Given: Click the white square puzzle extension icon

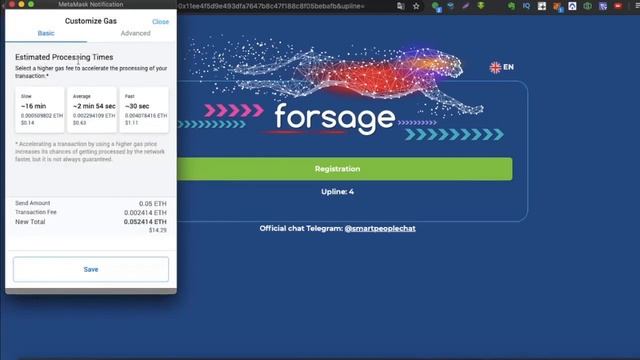Looking at the screenshot, I should pyautogui.click(x=542, y=6).
